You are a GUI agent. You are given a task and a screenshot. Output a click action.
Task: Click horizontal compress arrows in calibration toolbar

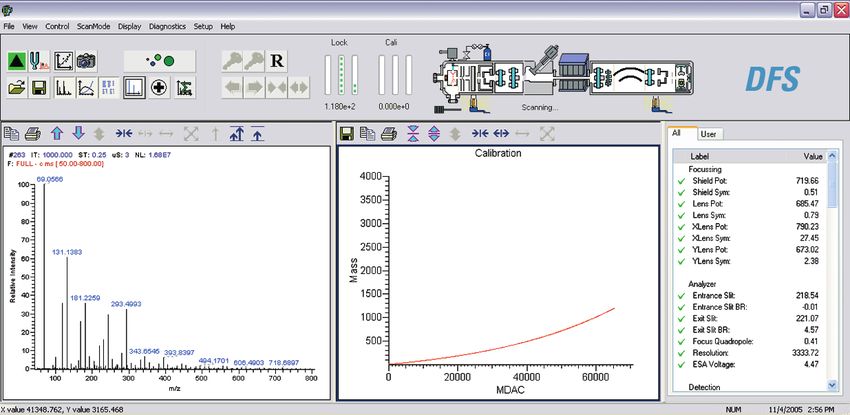[x=480, y=133]
